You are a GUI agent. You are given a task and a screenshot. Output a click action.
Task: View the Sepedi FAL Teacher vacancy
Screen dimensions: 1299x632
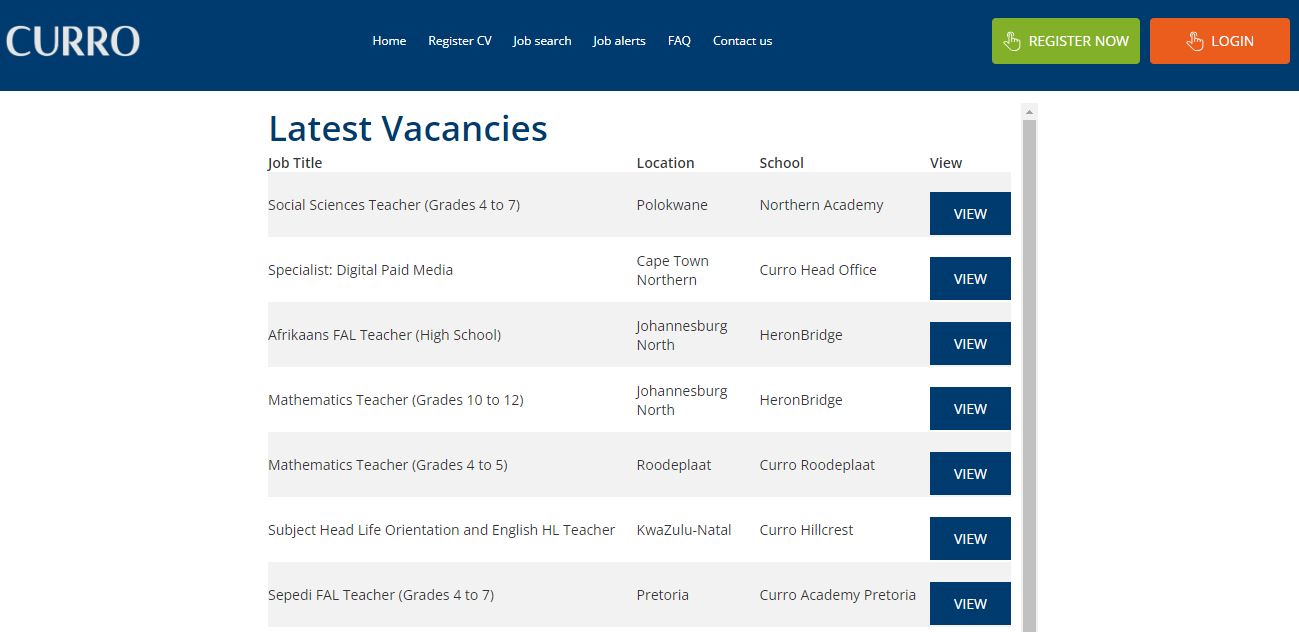coord(969,603)
